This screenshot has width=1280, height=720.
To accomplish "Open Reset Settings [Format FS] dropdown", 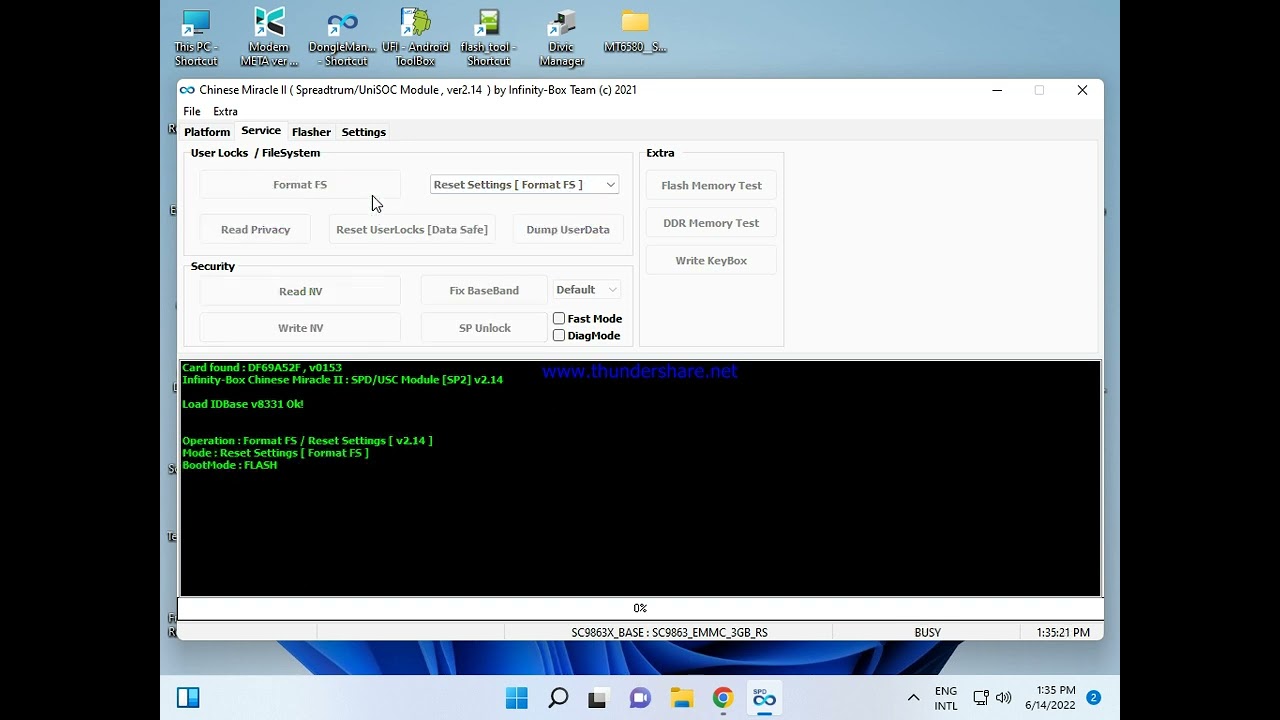I will (x=524, y=184).
